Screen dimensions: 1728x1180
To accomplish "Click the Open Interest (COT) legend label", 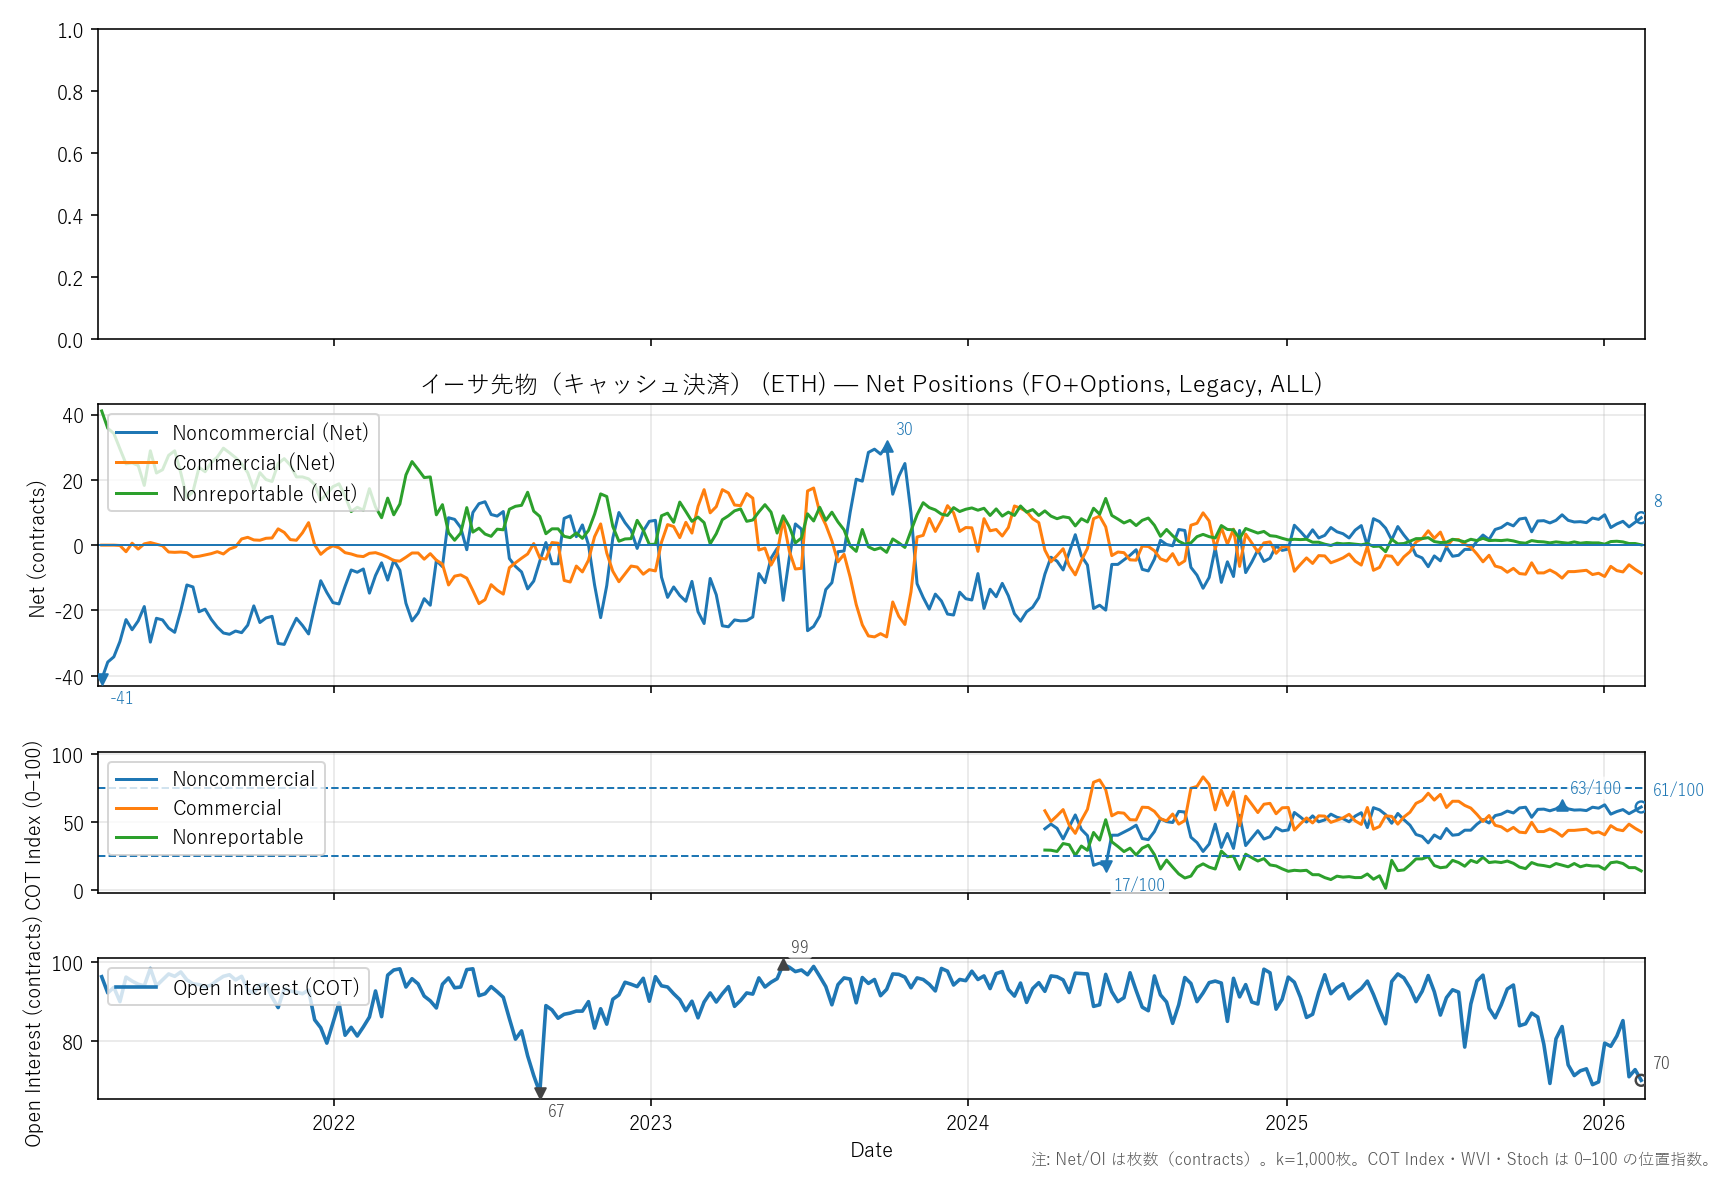I will pyautogui.click(x=266, y=988).
